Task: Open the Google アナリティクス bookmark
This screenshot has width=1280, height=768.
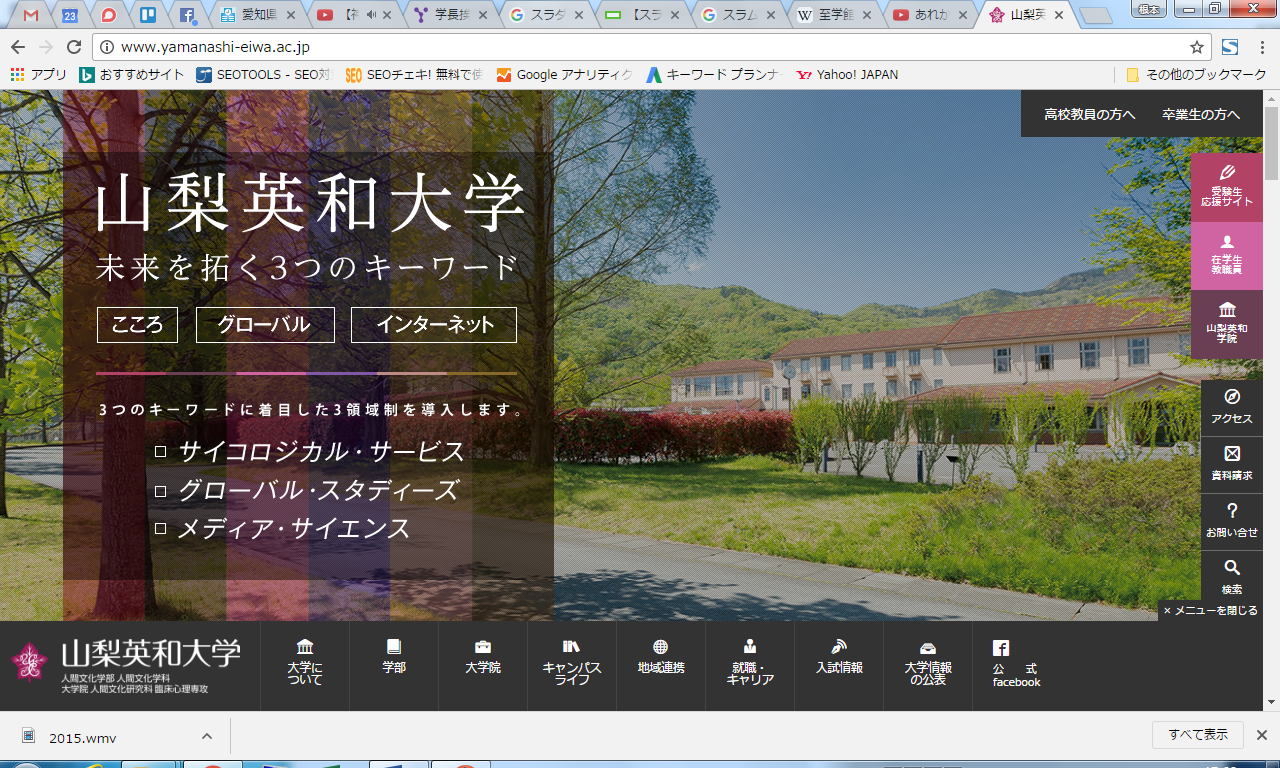Action: 564,75
